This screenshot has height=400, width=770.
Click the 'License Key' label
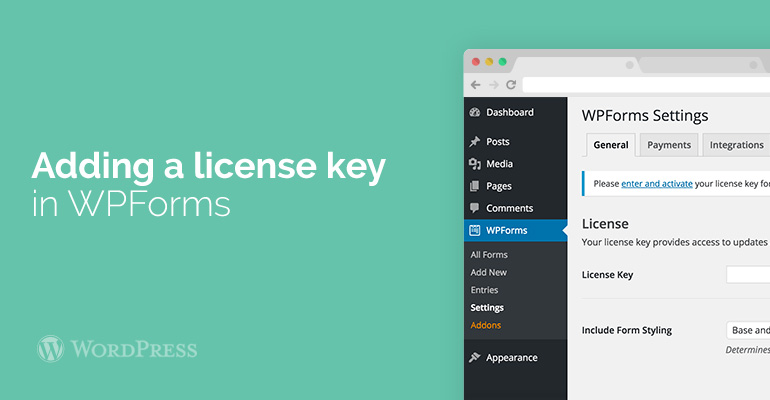(x=607, y=275)
